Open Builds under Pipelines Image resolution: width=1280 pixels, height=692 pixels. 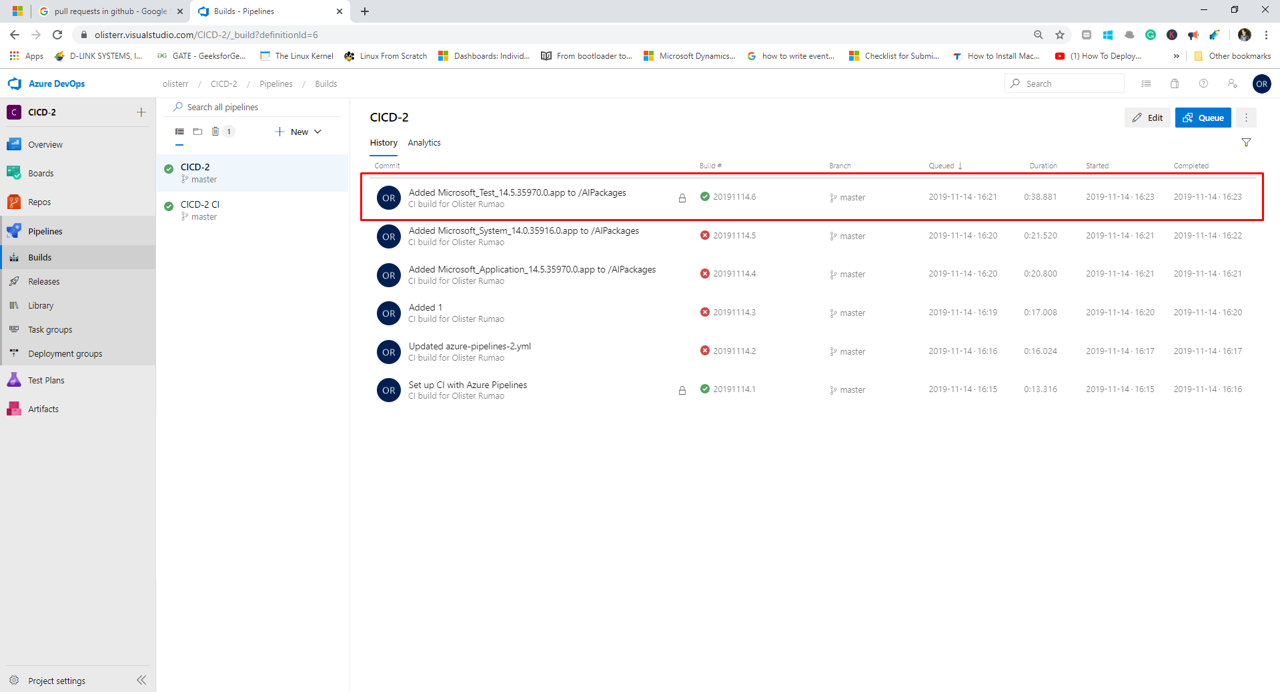(40, 257)
